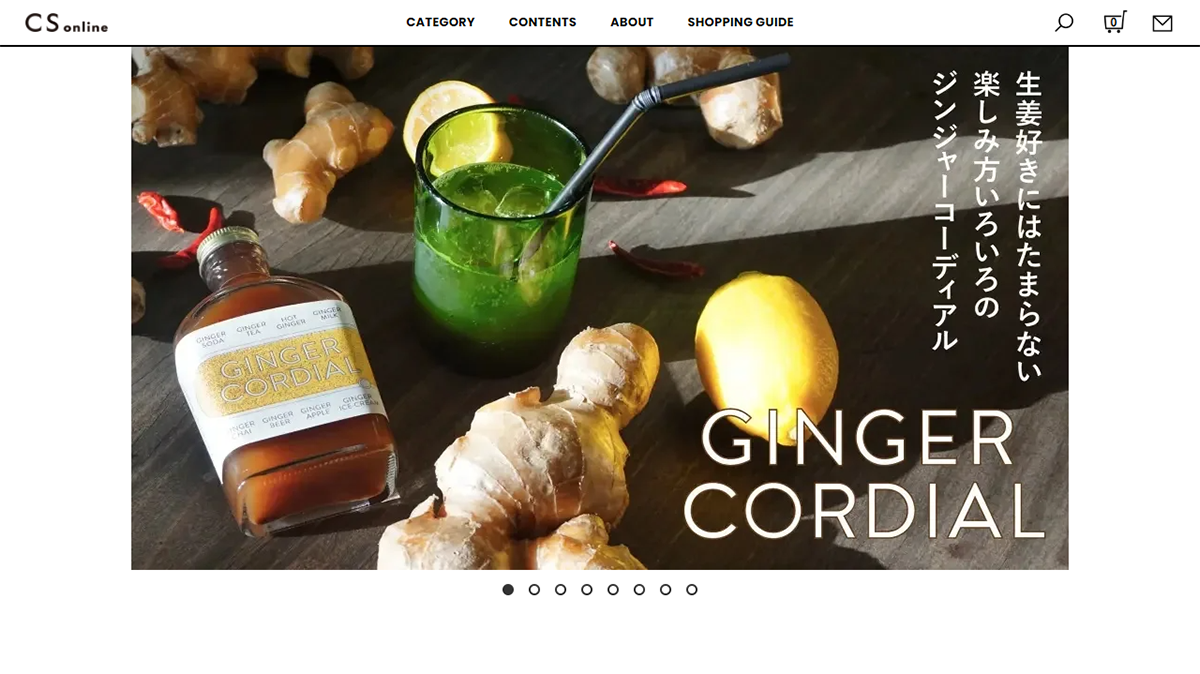1200x674 pixels.
Task: Open the CONTENTS menu
Action: (x=542, y=22)
